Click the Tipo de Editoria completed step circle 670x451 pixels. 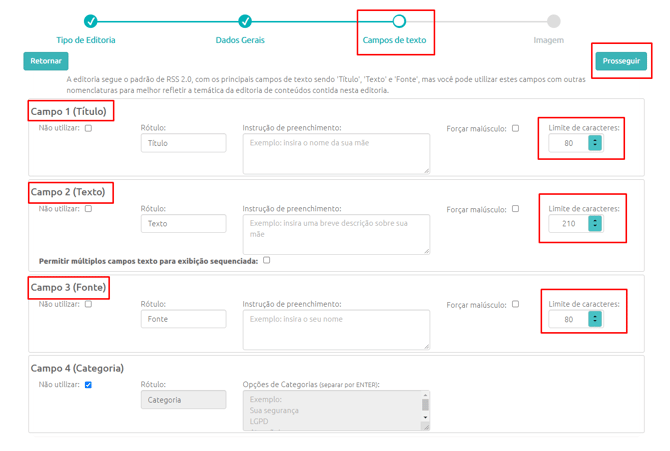click(x=90, y=21)
